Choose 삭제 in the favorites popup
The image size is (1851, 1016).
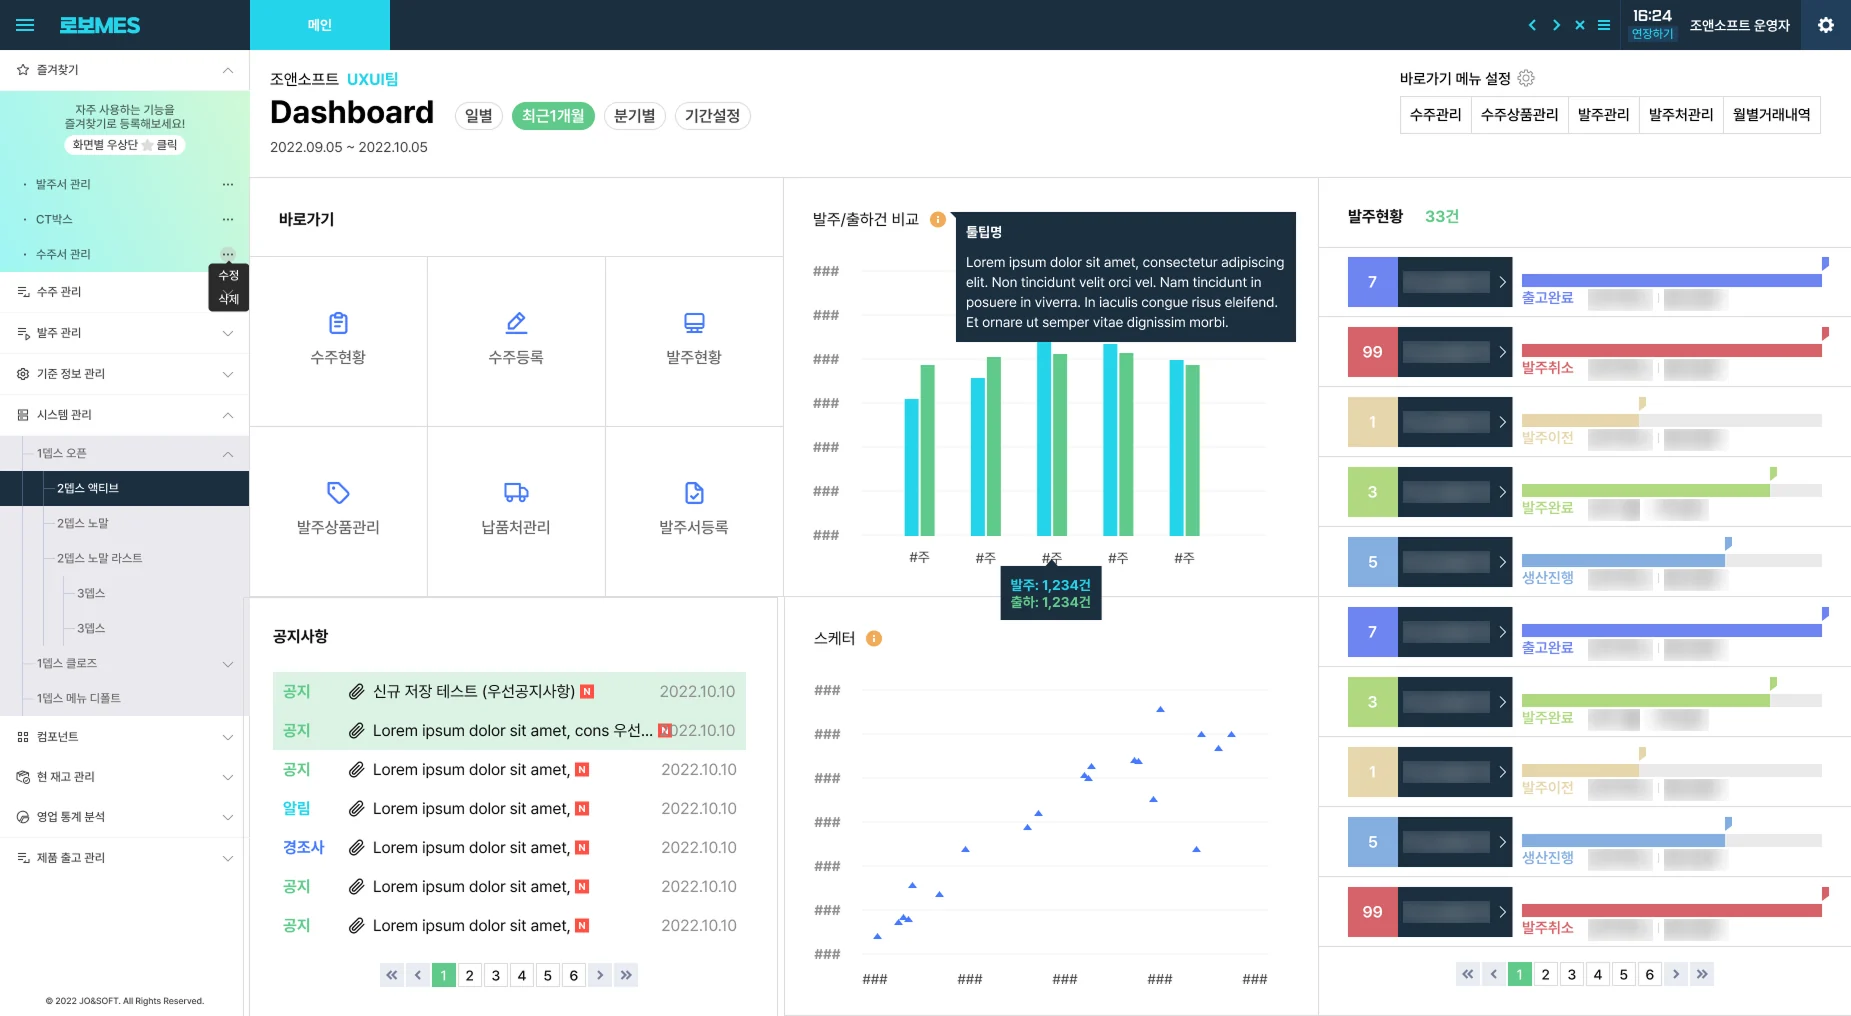[x=229, y=298]
